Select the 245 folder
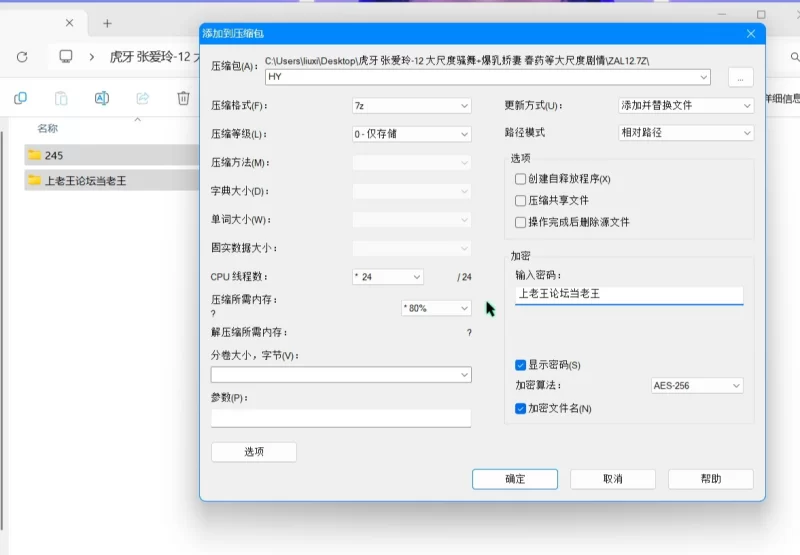Image resolution: width=800 pixels, height=555 pixels. (x=112, y=155)
